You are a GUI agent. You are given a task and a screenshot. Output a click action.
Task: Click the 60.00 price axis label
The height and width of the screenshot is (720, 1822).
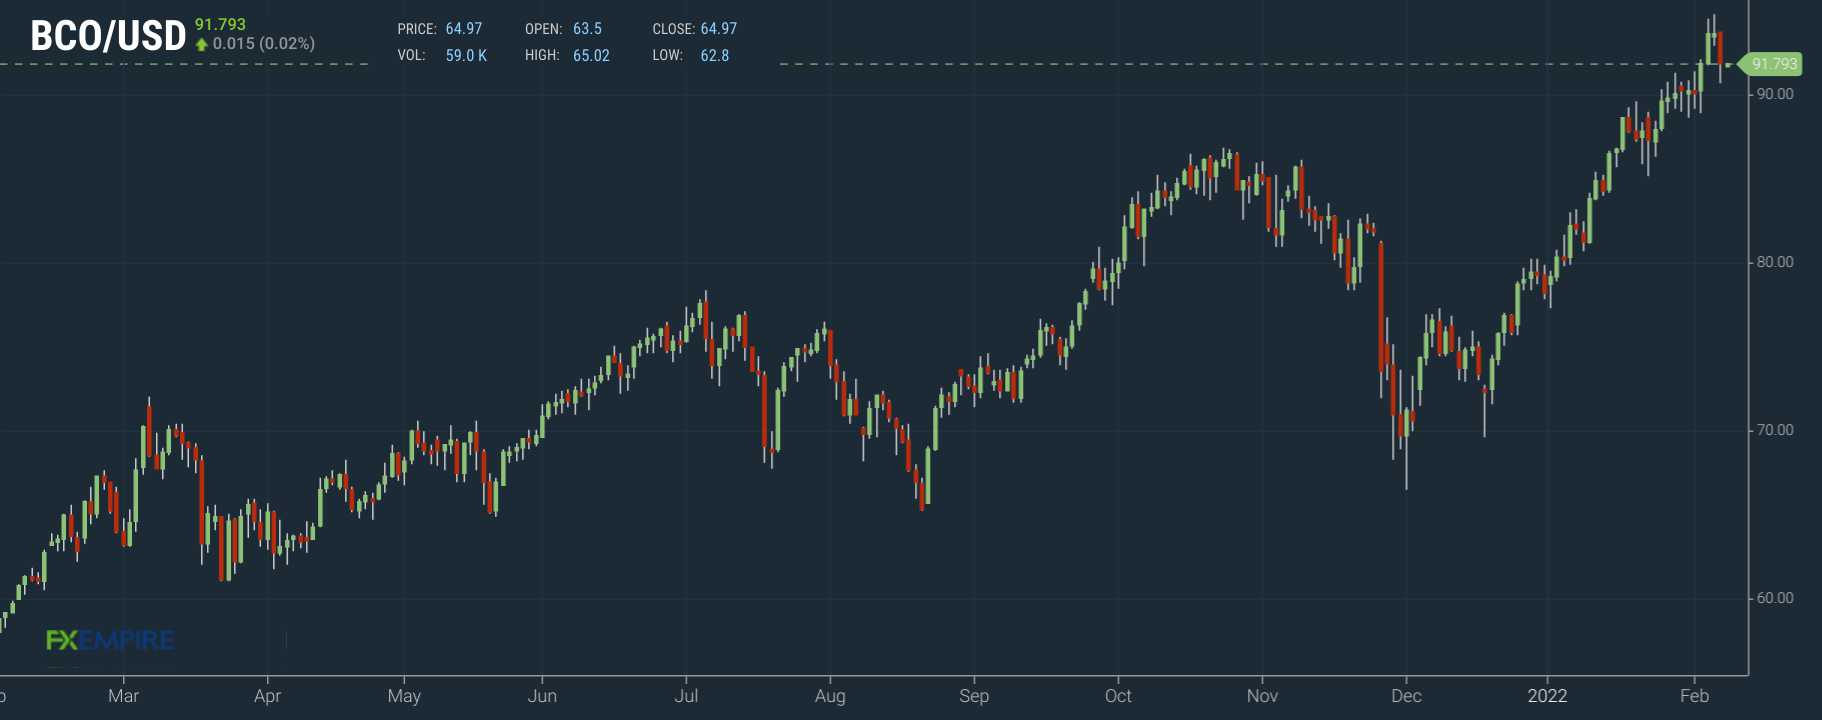[x=1775, y=598]
